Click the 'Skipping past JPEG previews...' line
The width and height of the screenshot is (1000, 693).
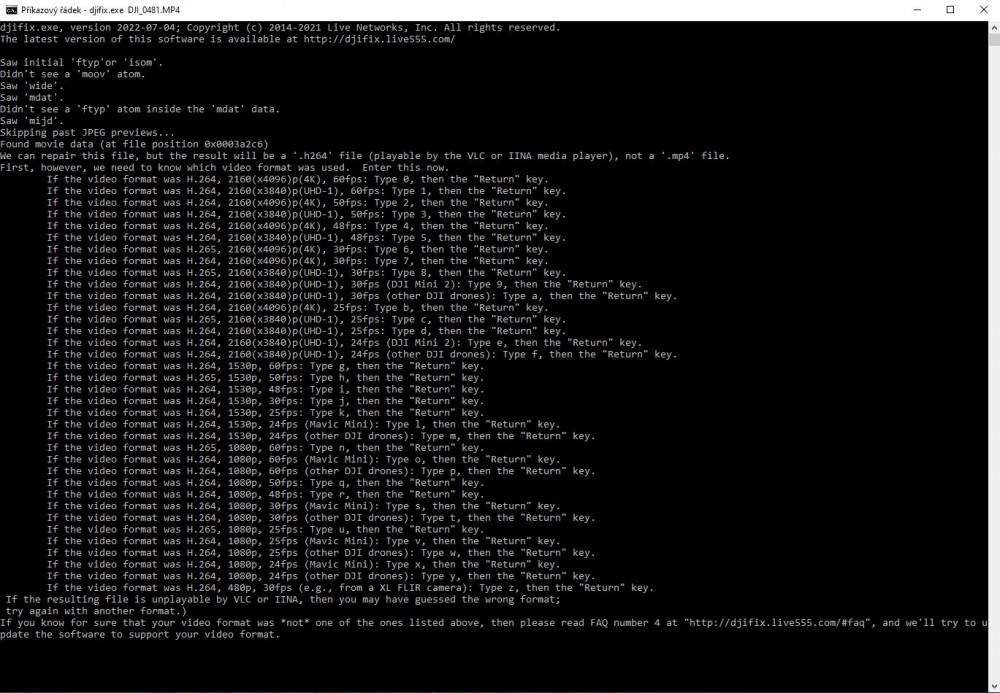pos(87,132)
